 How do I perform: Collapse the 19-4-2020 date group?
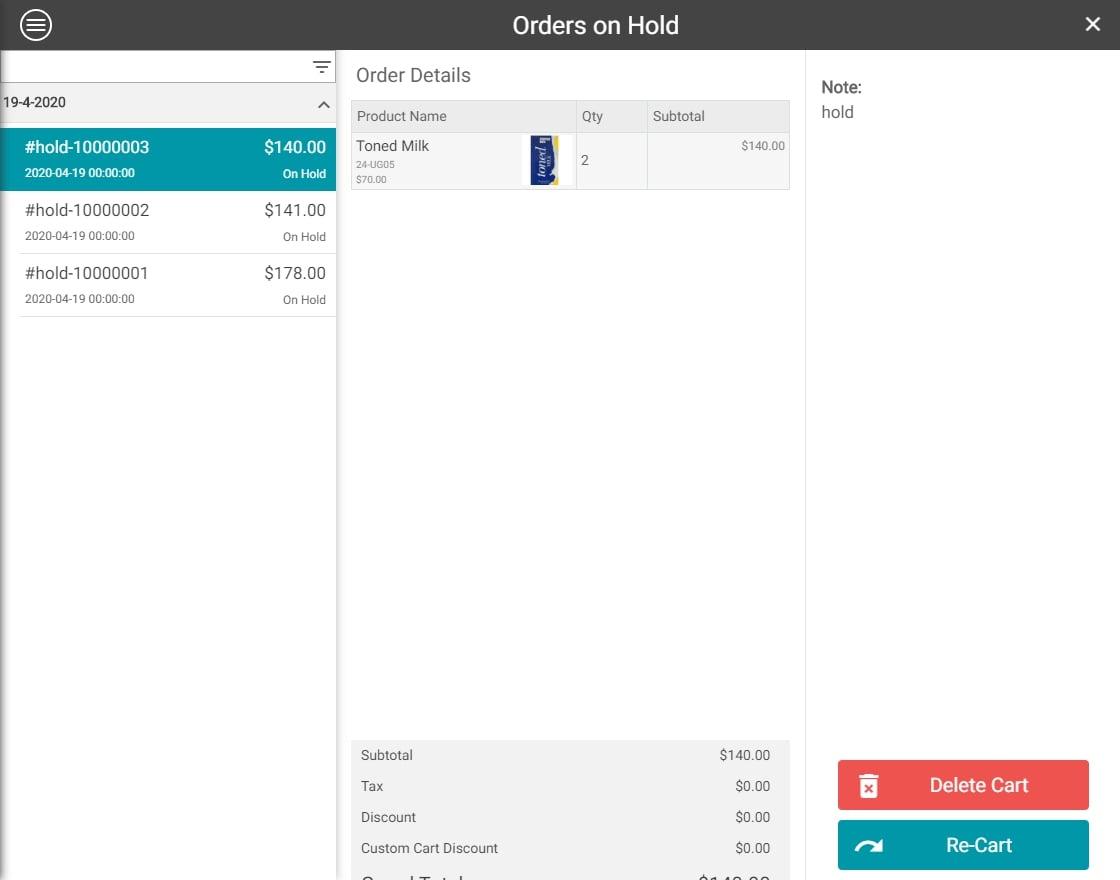click(x=323, y=104)
